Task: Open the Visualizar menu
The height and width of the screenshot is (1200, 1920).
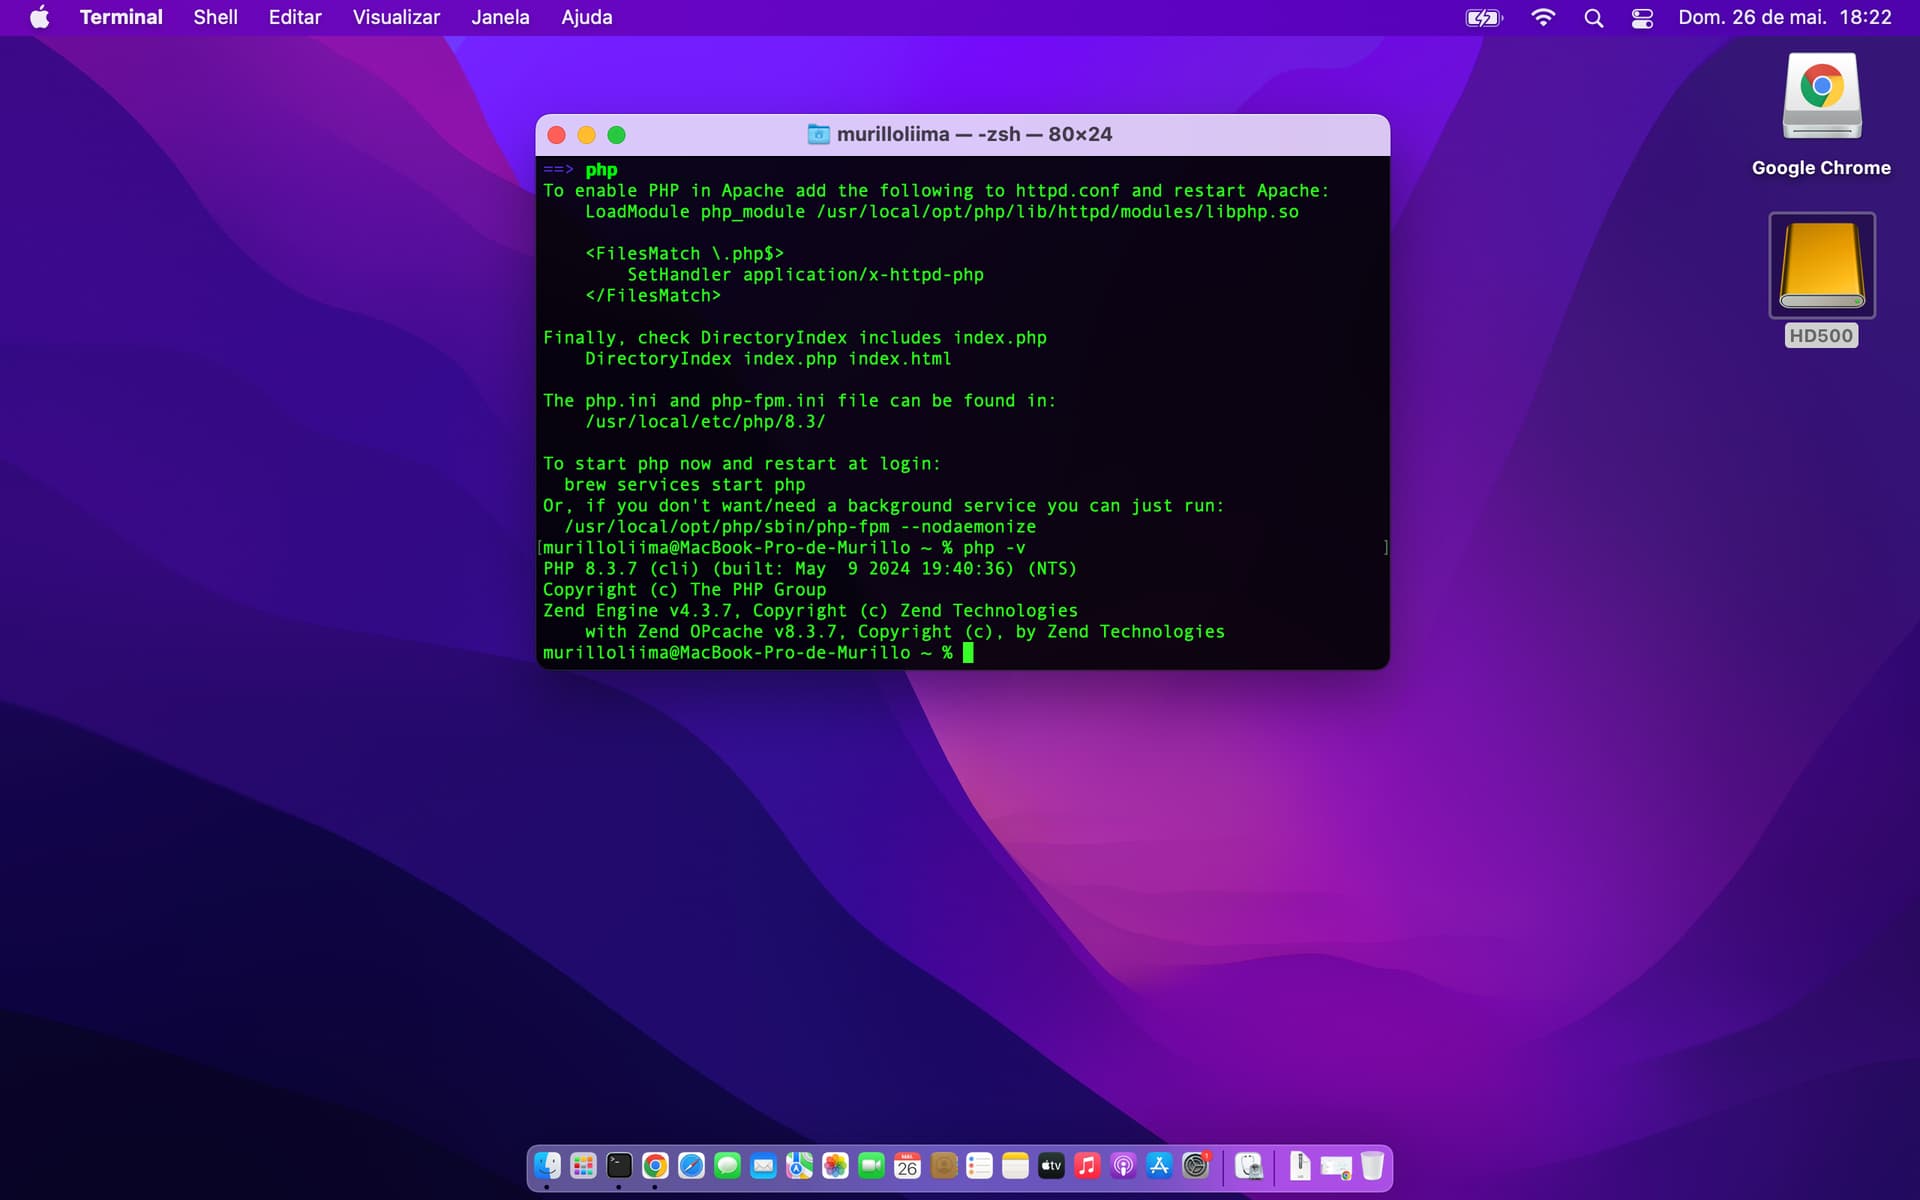Action: pos(396,17)
